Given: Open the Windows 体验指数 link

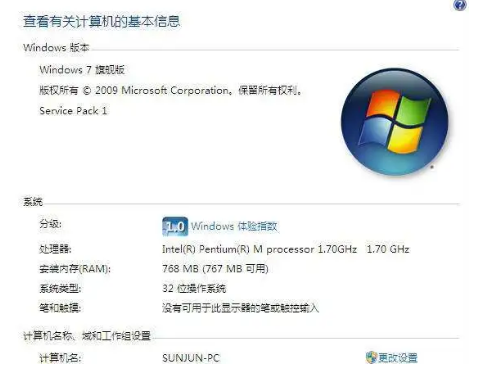Looking at the screenshot, I should click(x=234, y=226).
